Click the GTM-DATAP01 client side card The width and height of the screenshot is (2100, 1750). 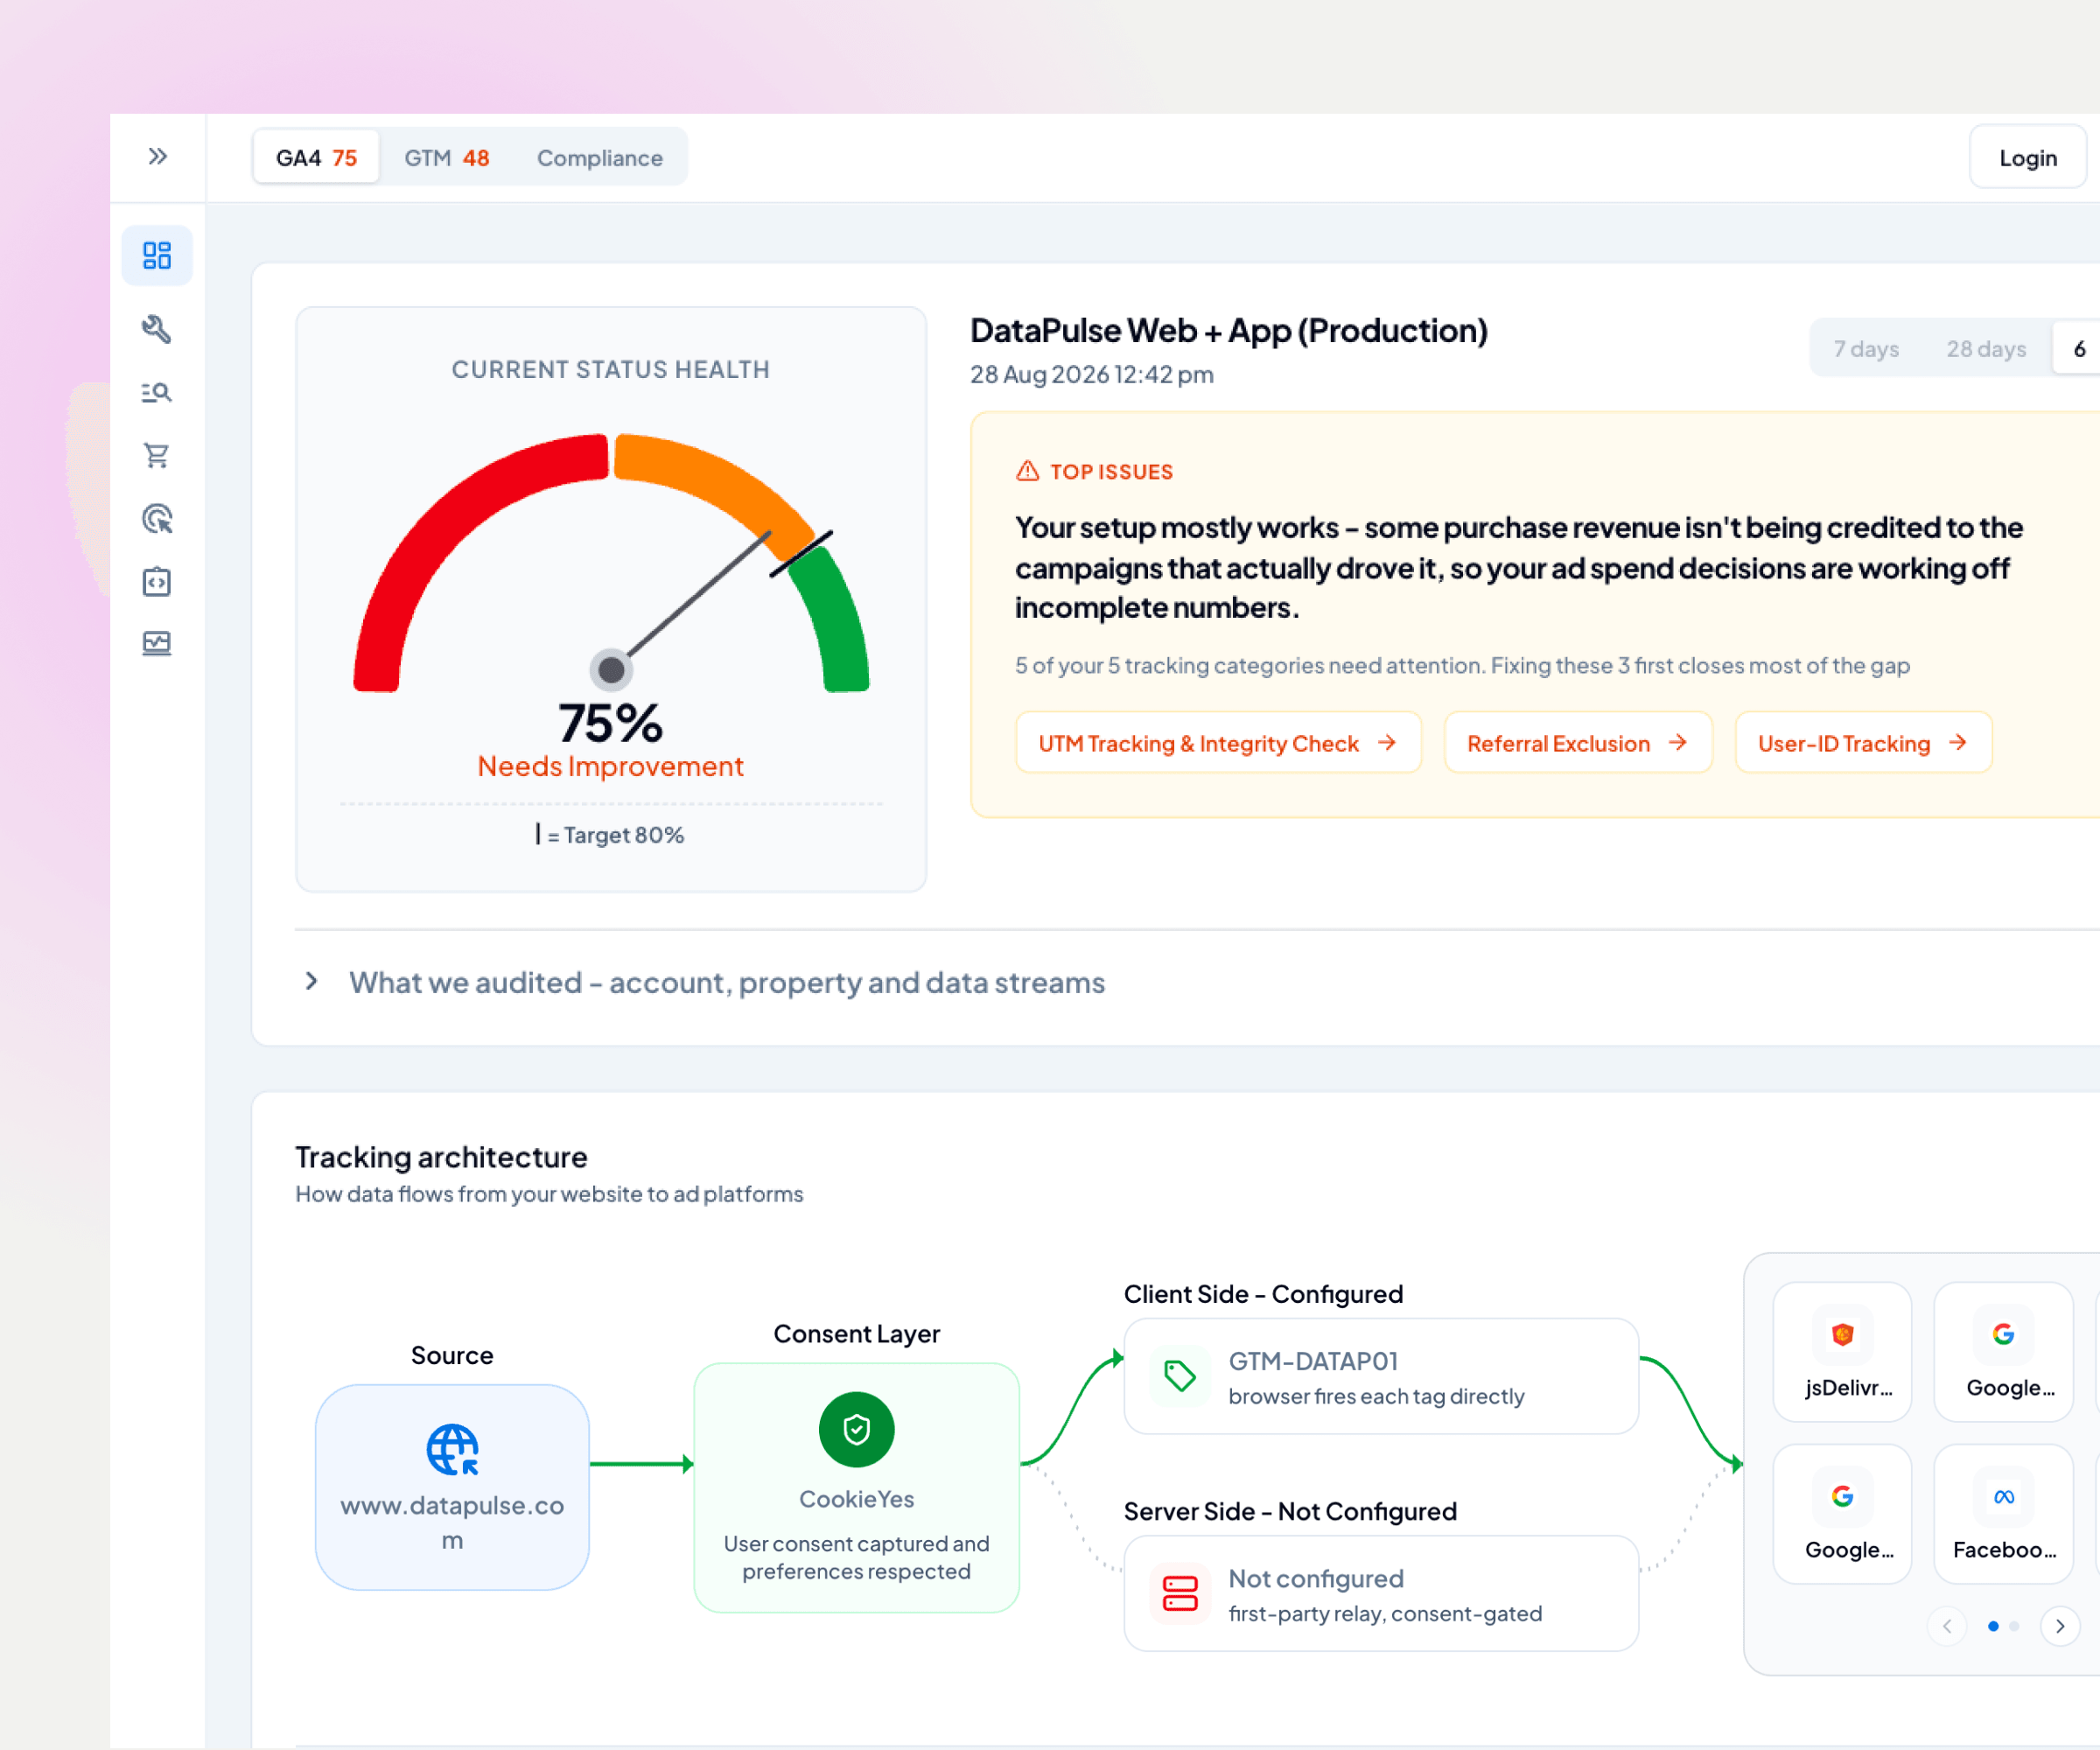pyautogui.click(x=1381, y=1377)
